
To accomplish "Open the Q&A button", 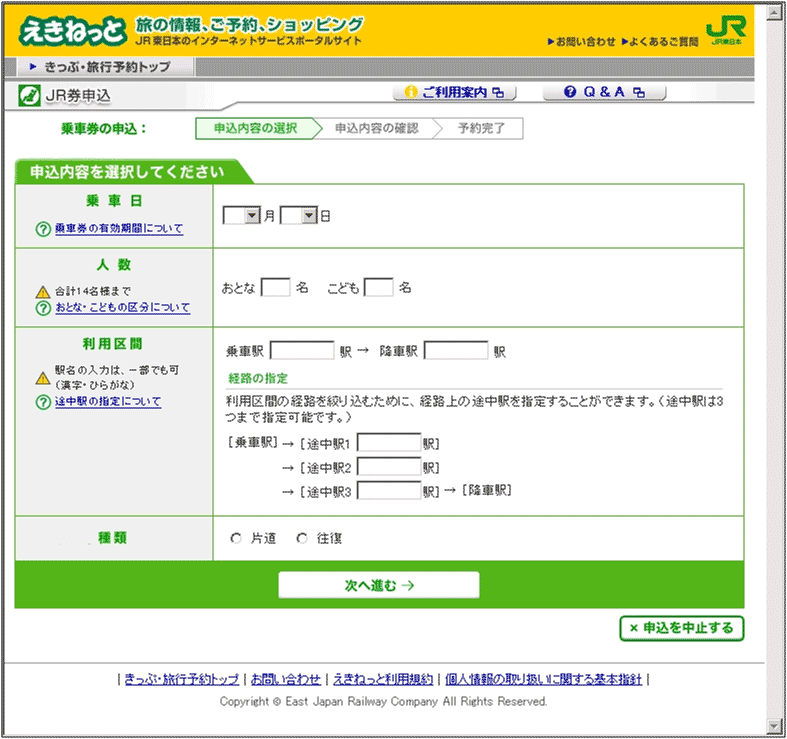I will coord(604,92).
